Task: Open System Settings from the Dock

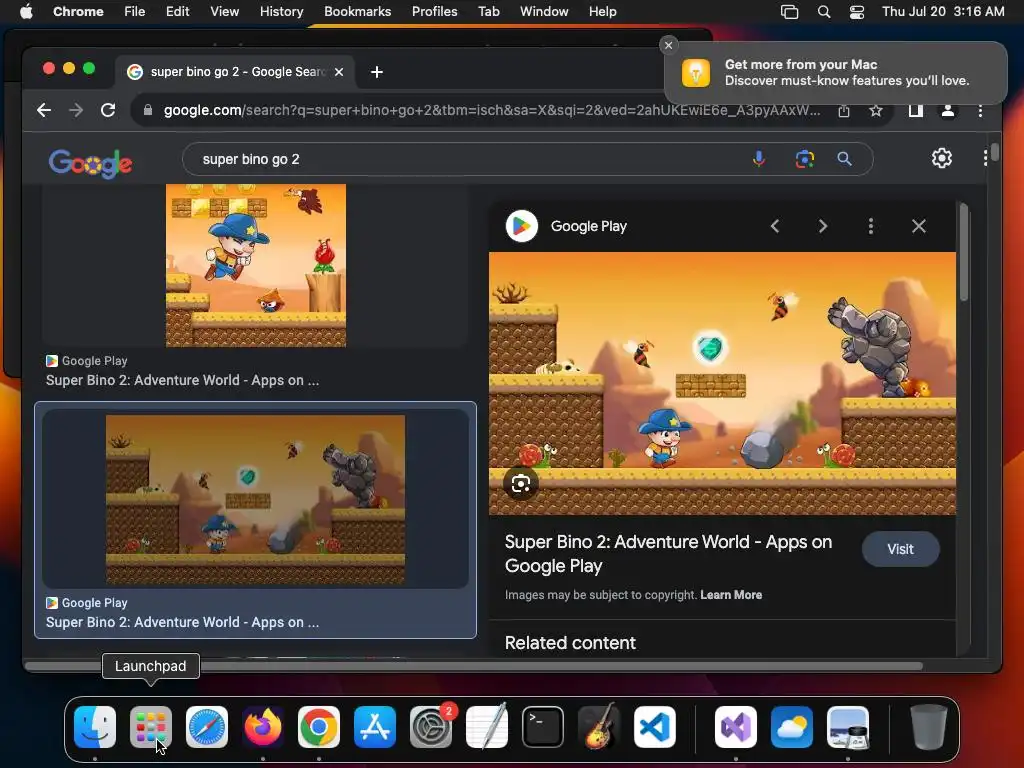Action: (x=431, y=727)
